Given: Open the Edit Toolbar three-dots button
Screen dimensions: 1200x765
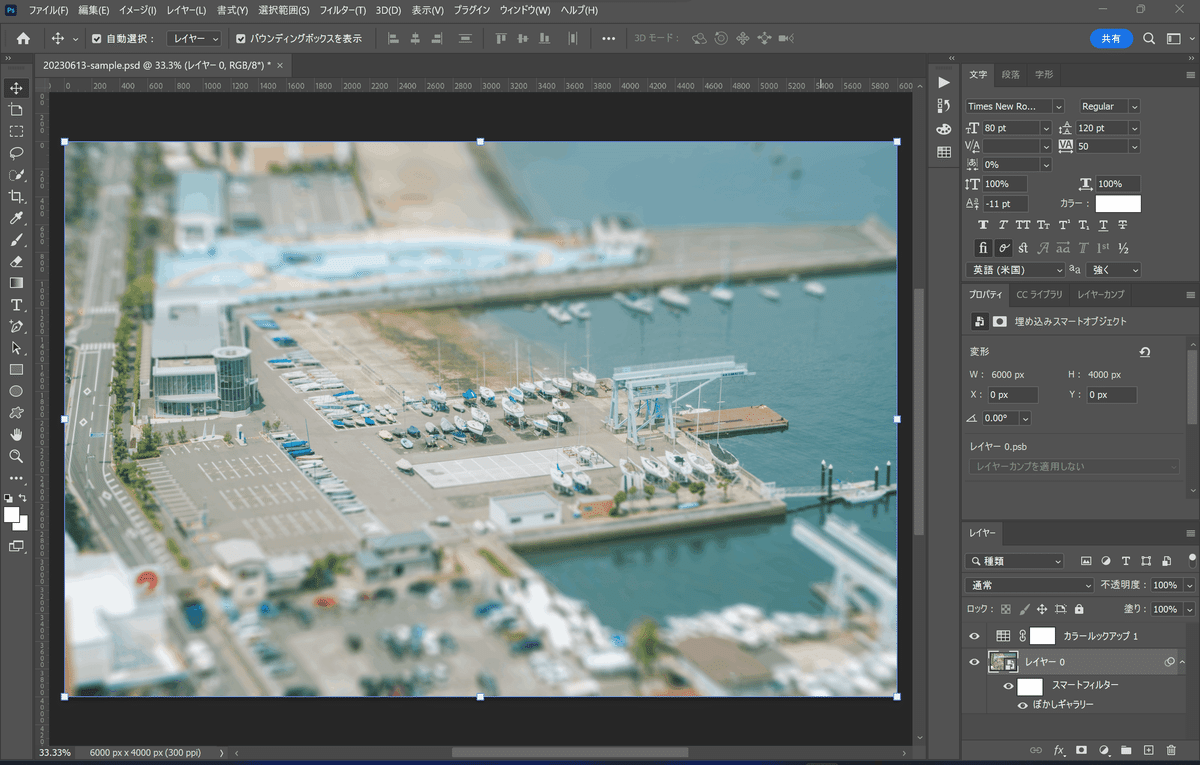Looking at the screenshot, I should tap(16, 478).
